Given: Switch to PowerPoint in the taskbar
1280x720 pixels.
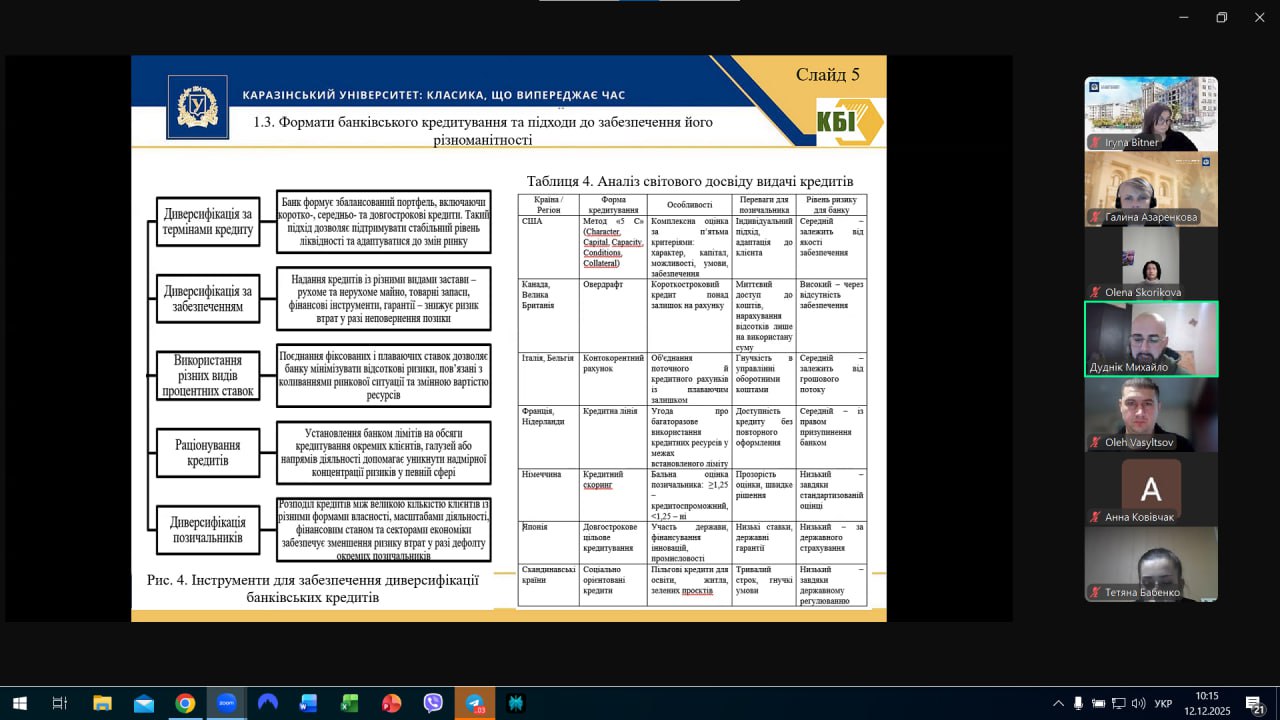Looking at the screenshot, I should coord(391,703).
